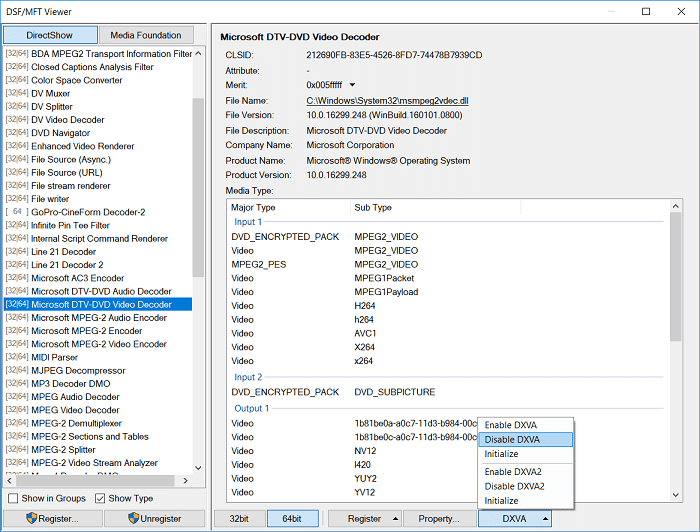Select Infinite Pin Tee Filter
The height and width of the screenshot is (532, 700).
98,225
